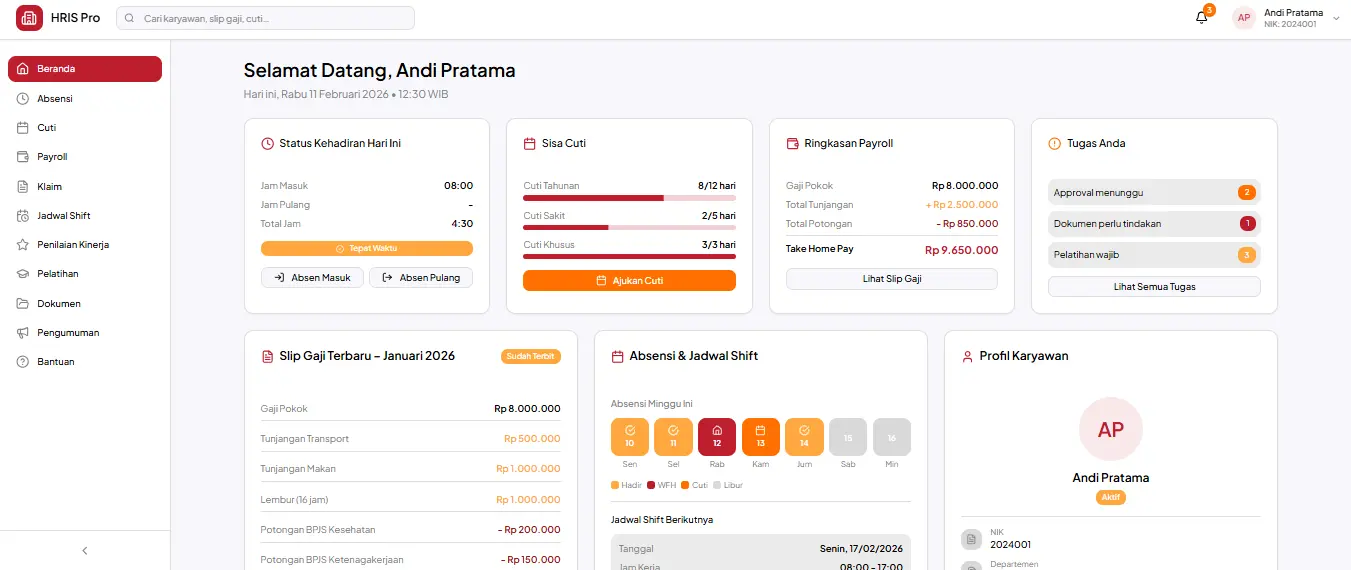Viewport: 1351px width, 570px height.
Task: Select Wednesday 12 WFH day tile
Action: coord(717,437)
